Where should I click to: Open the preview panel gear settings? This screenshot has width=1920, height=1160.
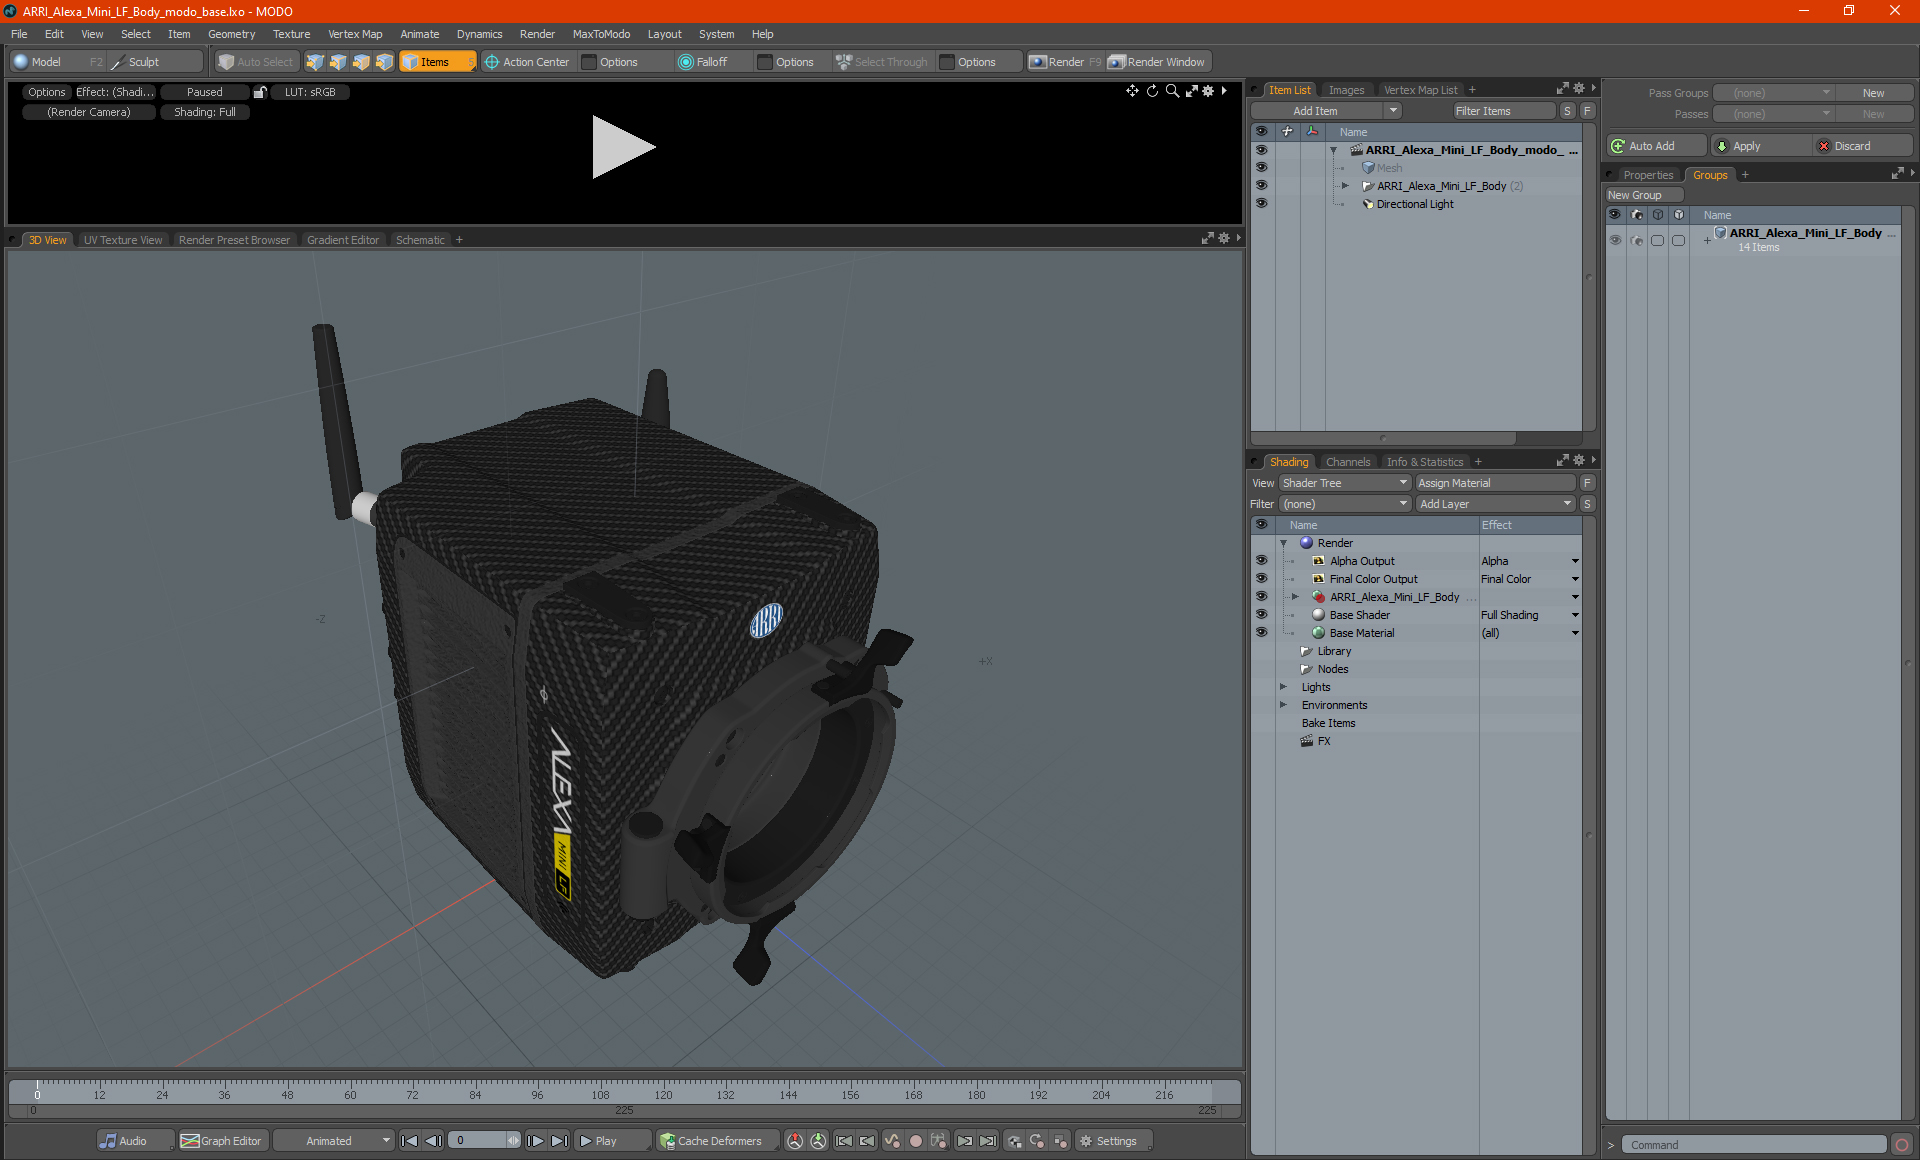(x=1208, y=91)
